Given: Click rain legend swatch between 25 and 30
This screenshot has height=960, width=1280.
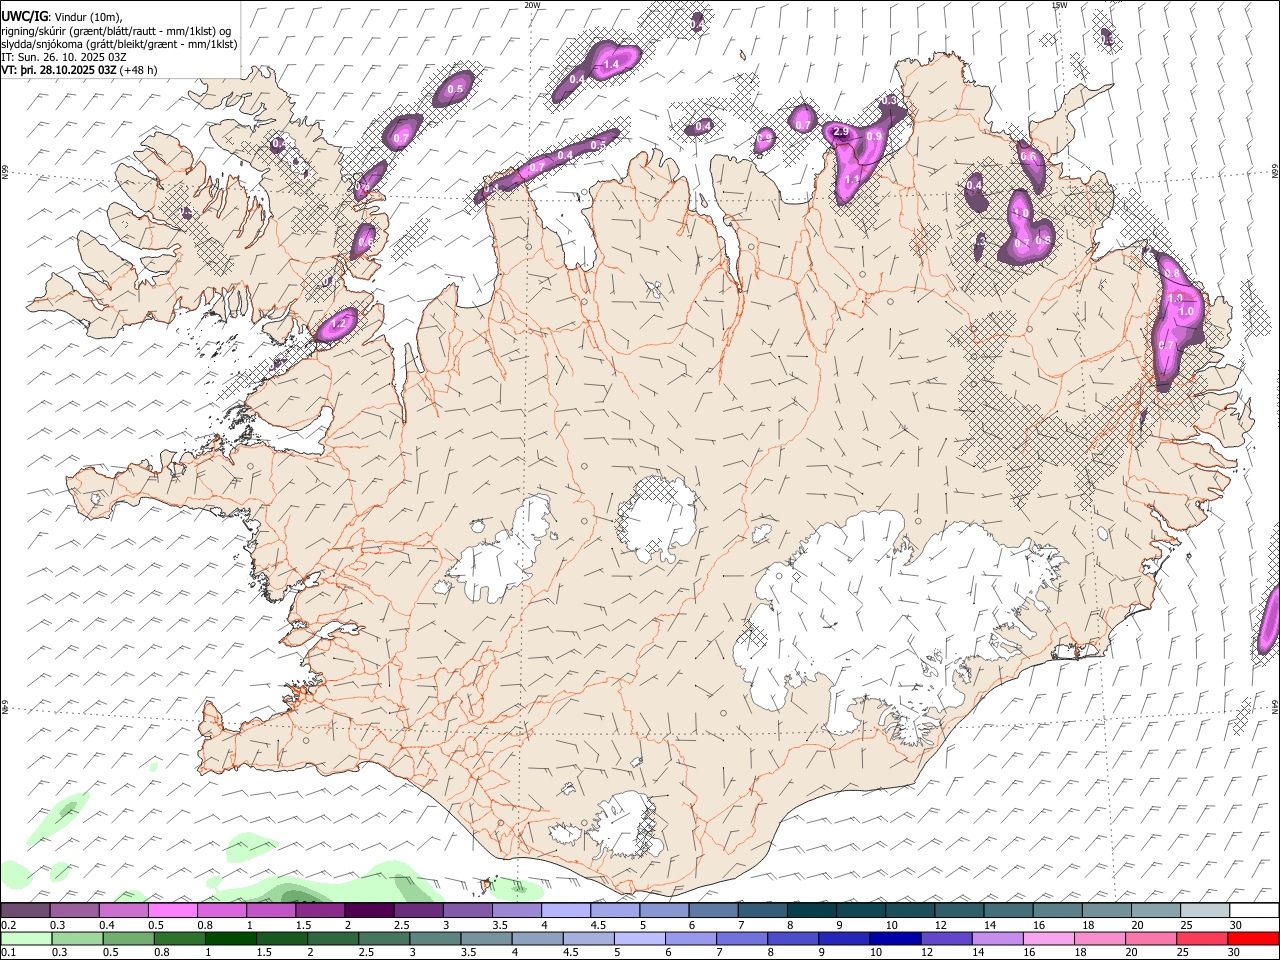Looking at the screenshot, I should 1203,938.
